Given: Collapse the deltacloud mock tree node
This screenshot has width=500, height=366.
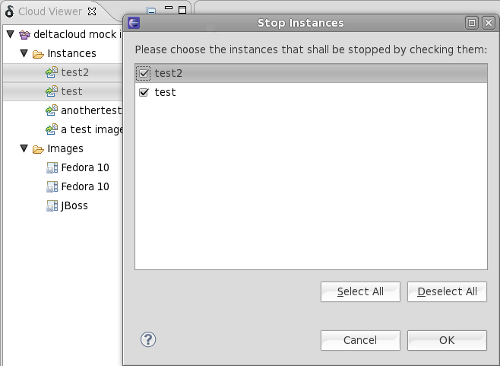Looking at the screenshot, I should point(10,34).
